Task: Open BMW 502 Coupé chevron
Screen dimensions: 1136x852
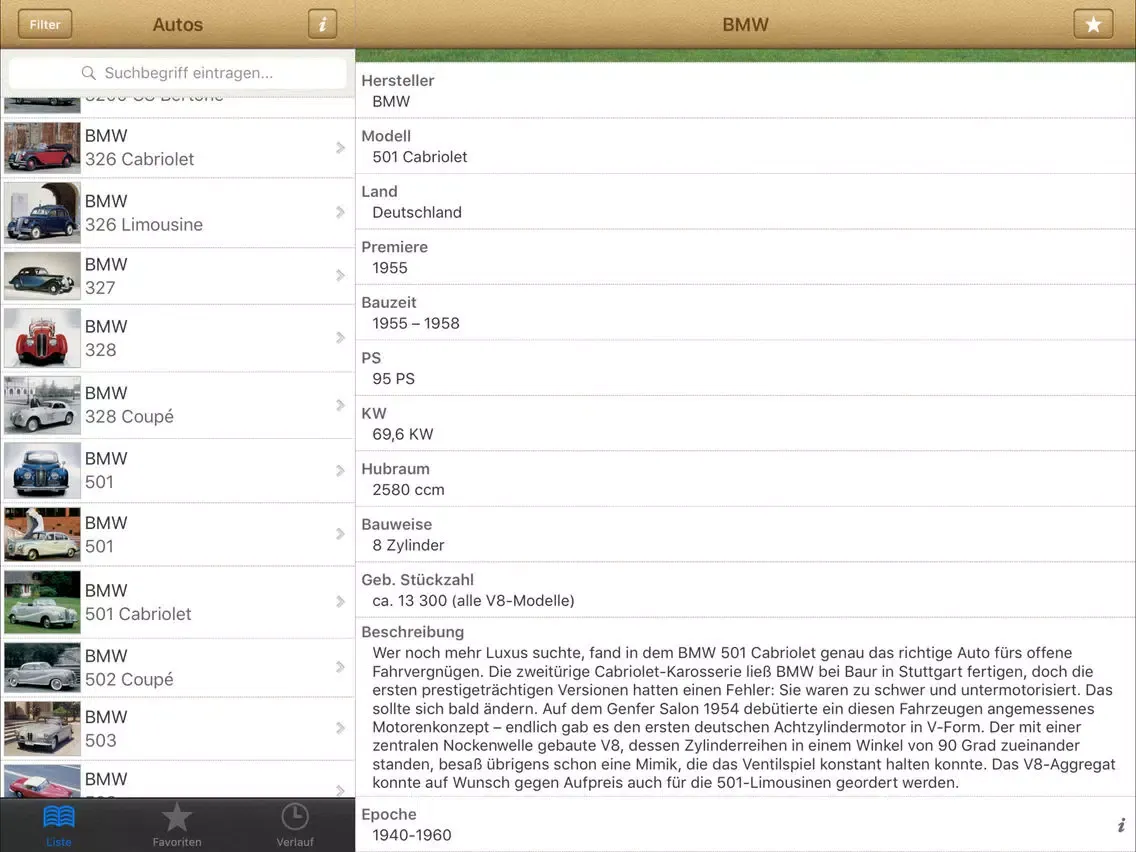Action: [x=341, y=667]
